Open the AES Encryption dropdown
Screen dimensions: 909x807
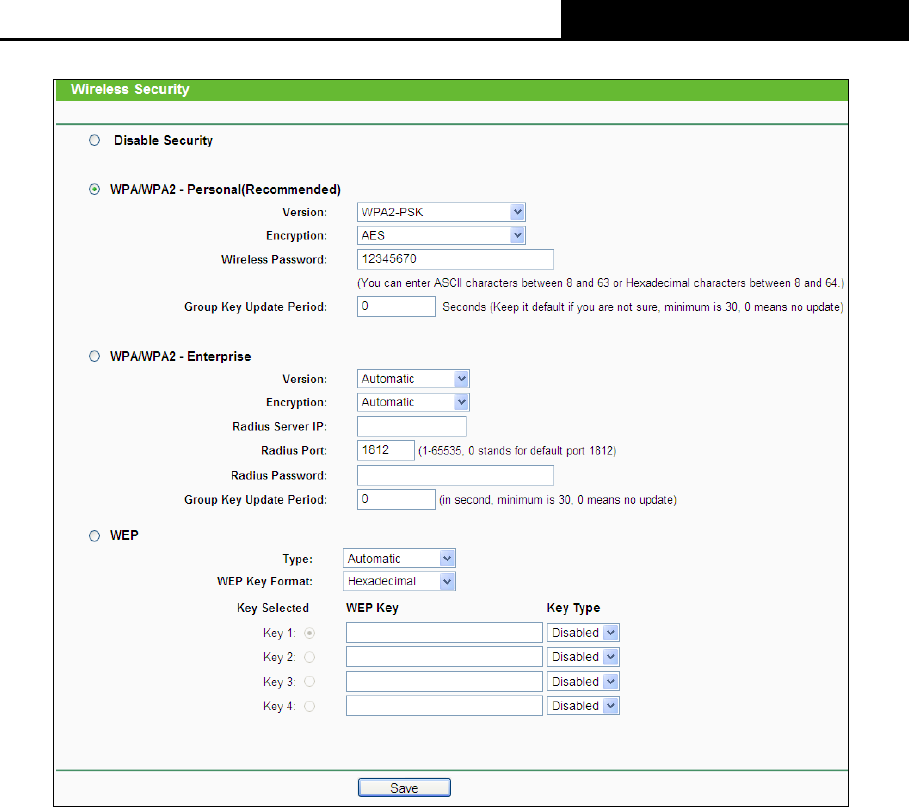[441, 235]
